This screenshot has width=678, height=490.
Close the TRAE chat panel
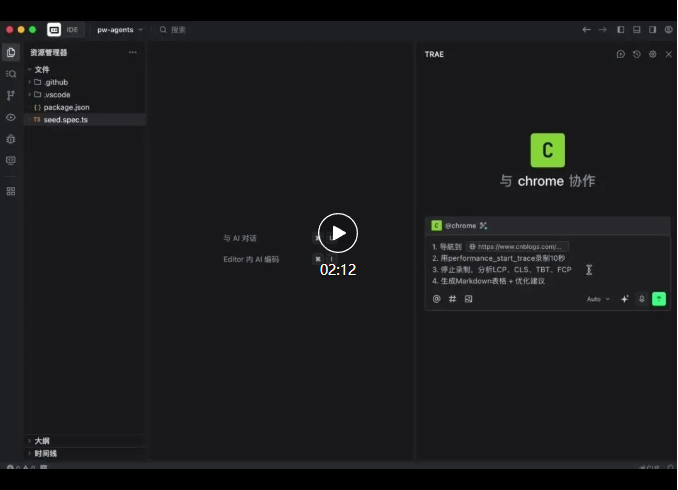tap(668, 54)
